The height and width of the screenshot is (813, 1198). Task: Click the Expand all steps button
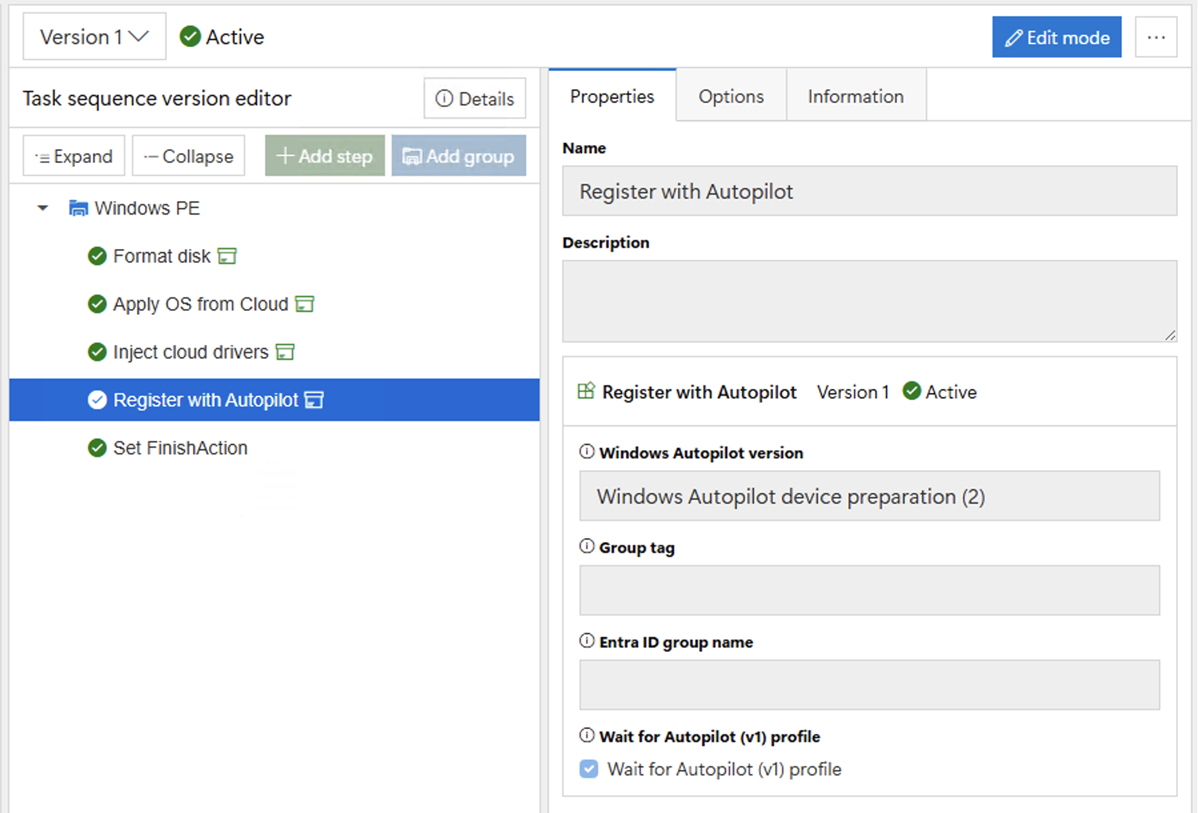pyautogui.click(x=74, y=156)
